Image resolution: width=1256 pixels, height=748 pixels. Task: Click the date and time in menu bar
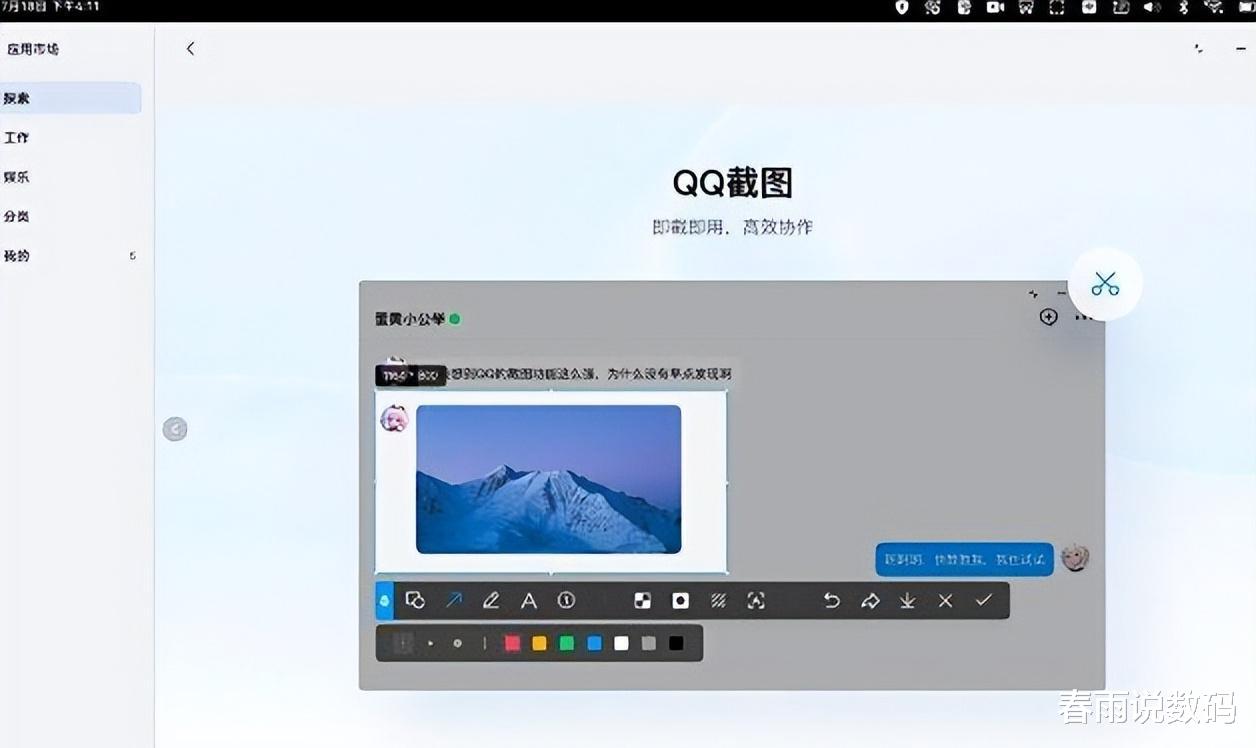click(50, 7)
